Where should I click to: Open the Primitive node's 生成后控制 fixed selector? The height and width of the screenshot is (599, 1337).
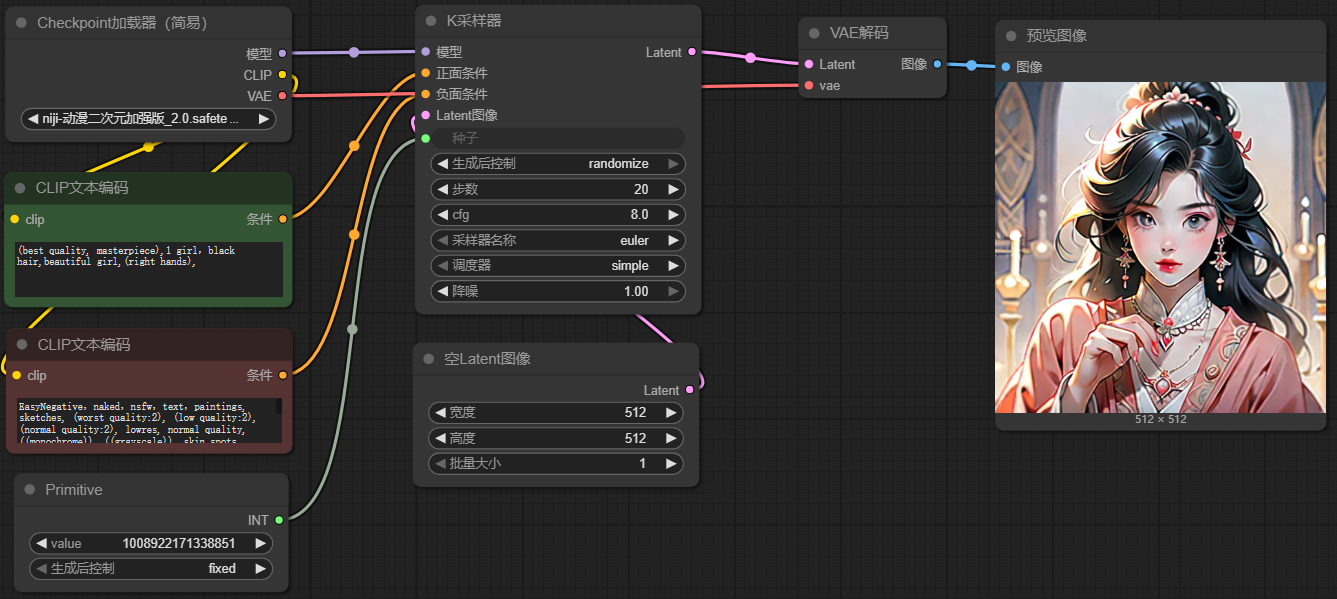click(150, 568)
